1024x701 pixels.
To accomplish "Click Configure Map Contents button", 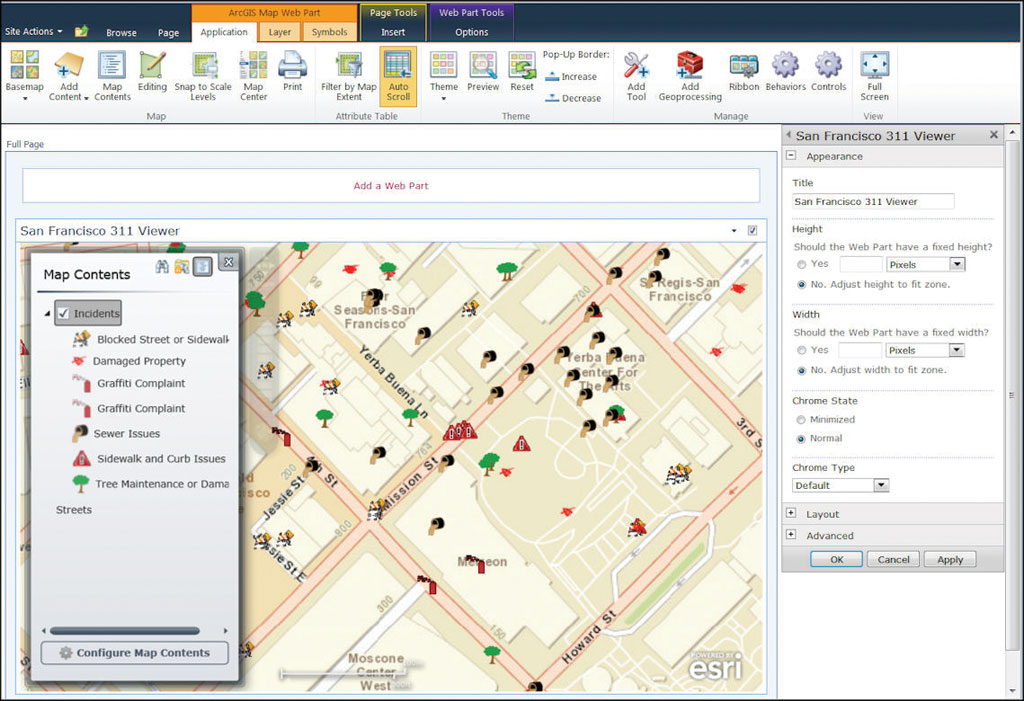I will click(x=135, y=653).
